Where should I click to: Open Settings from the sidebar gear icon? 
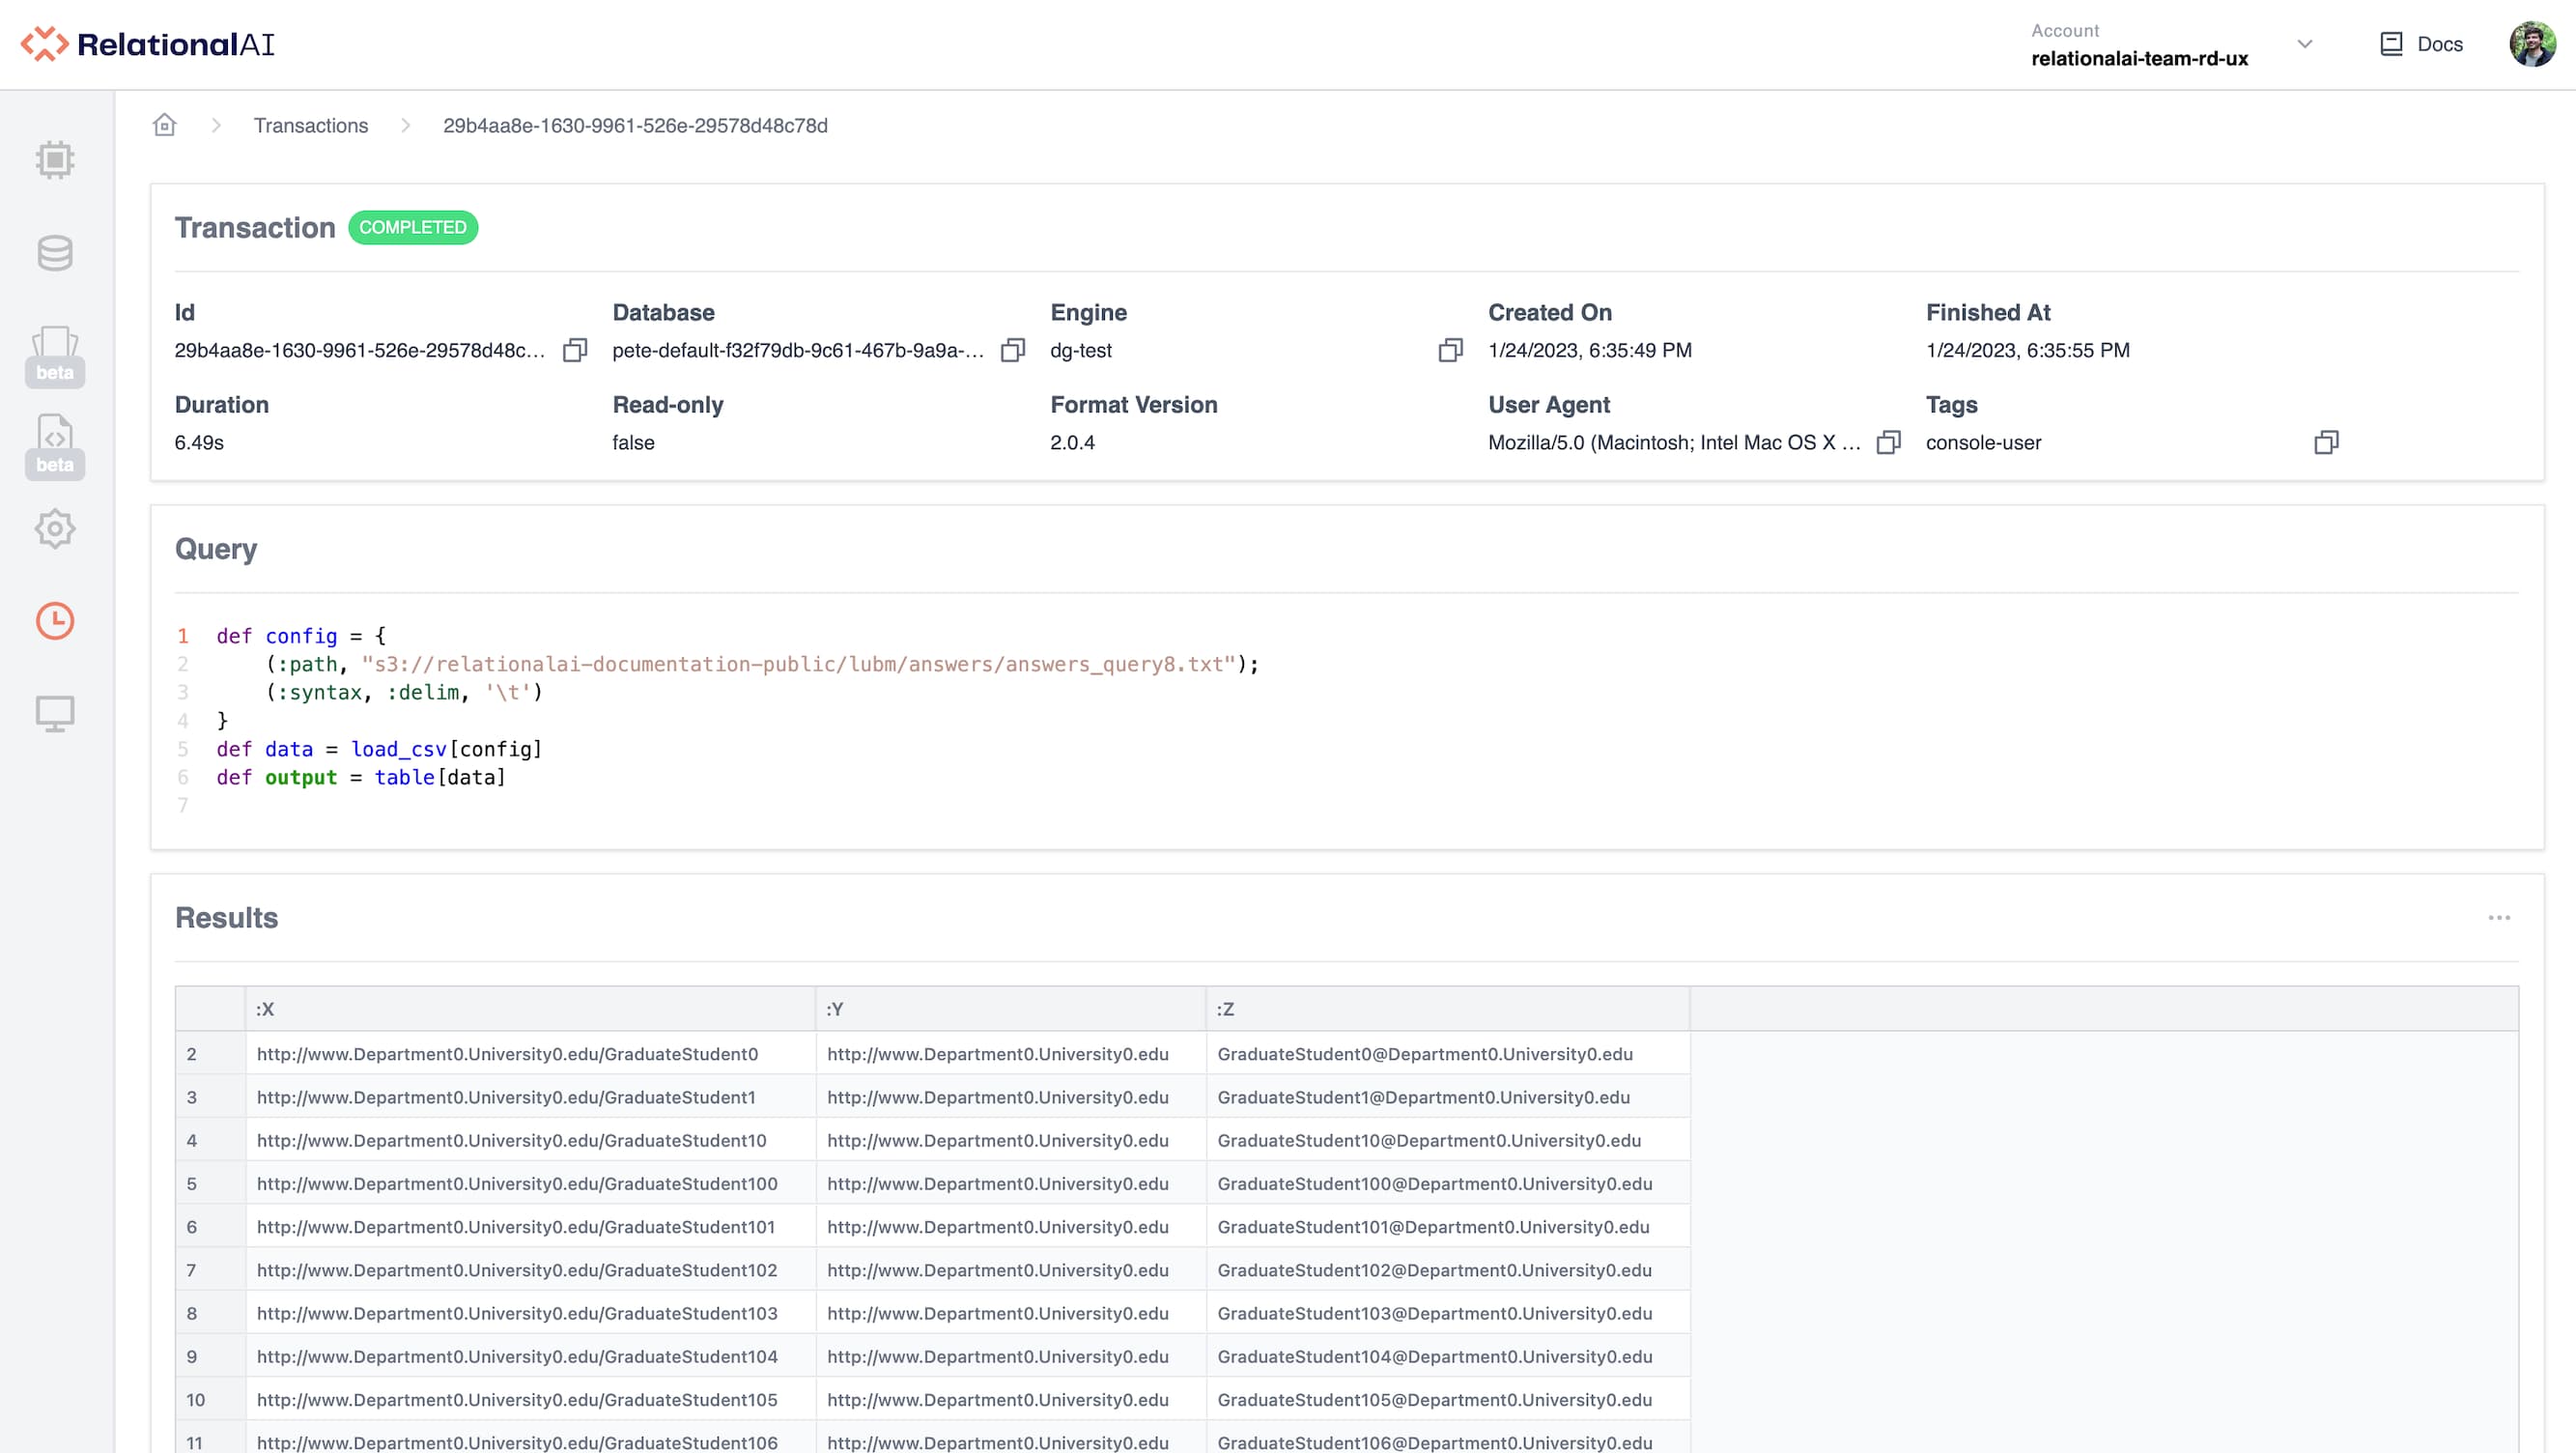click(x=55, y=529)
